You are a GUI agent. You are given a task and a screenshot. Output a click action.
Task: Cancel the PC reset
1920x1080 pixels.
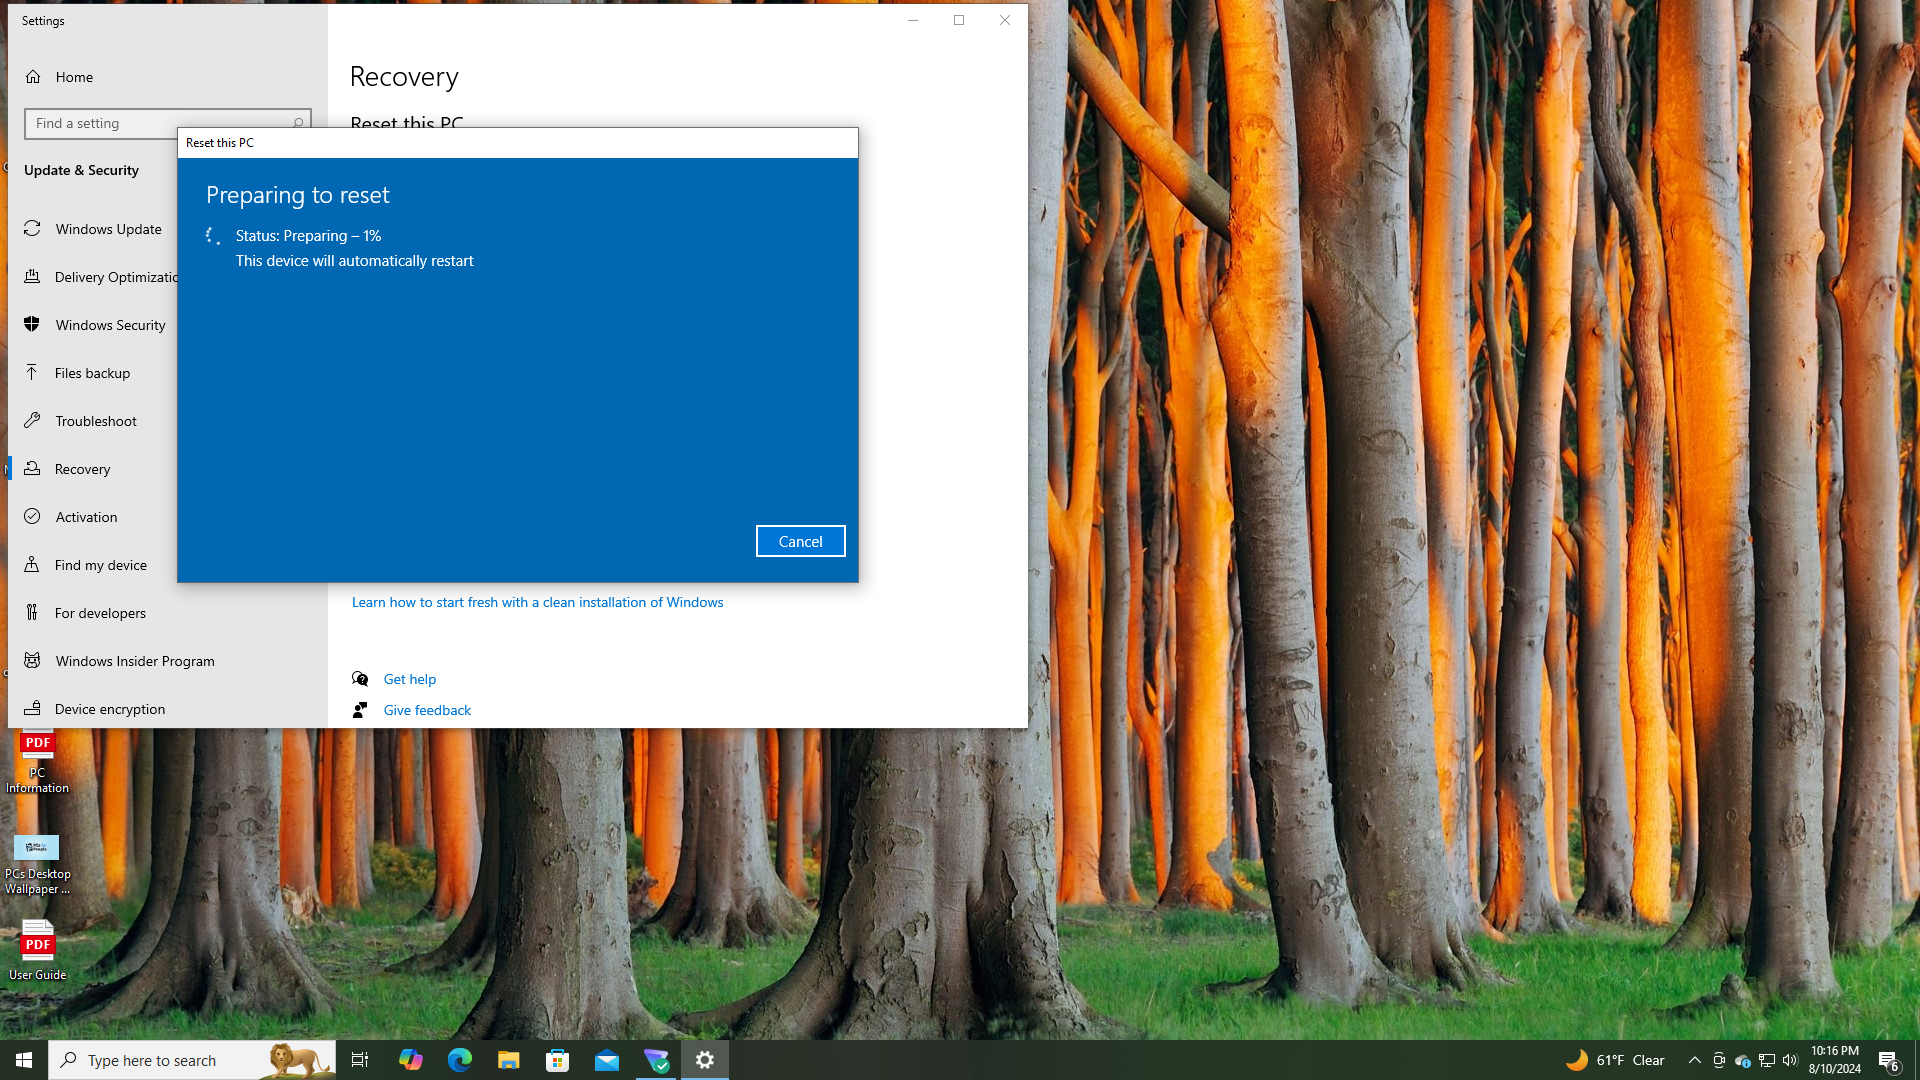800,541
